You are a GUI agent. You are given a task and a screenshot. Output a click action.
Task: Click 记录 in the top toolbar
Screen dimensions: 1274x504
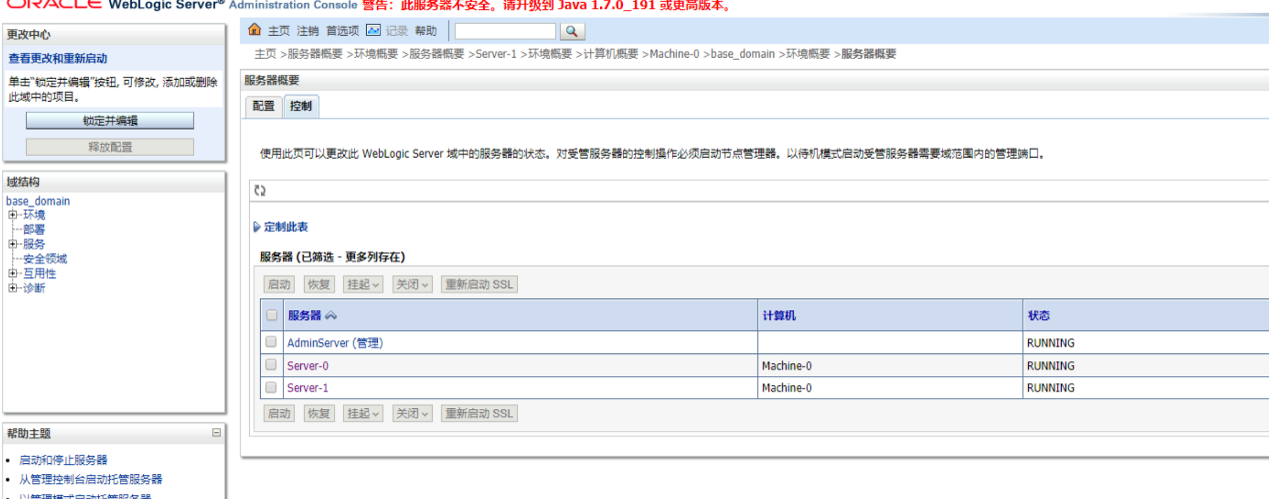(397, 32)
